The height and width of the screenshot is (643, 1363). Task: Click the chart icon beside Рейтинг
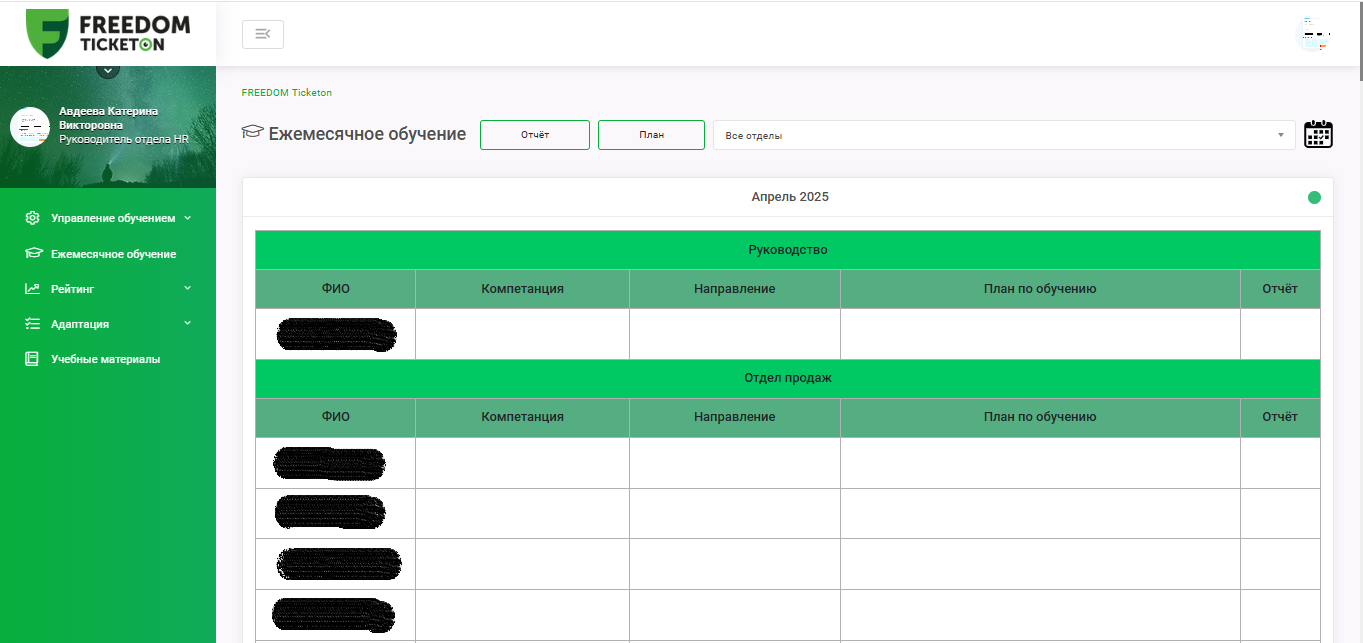point(32,289)
